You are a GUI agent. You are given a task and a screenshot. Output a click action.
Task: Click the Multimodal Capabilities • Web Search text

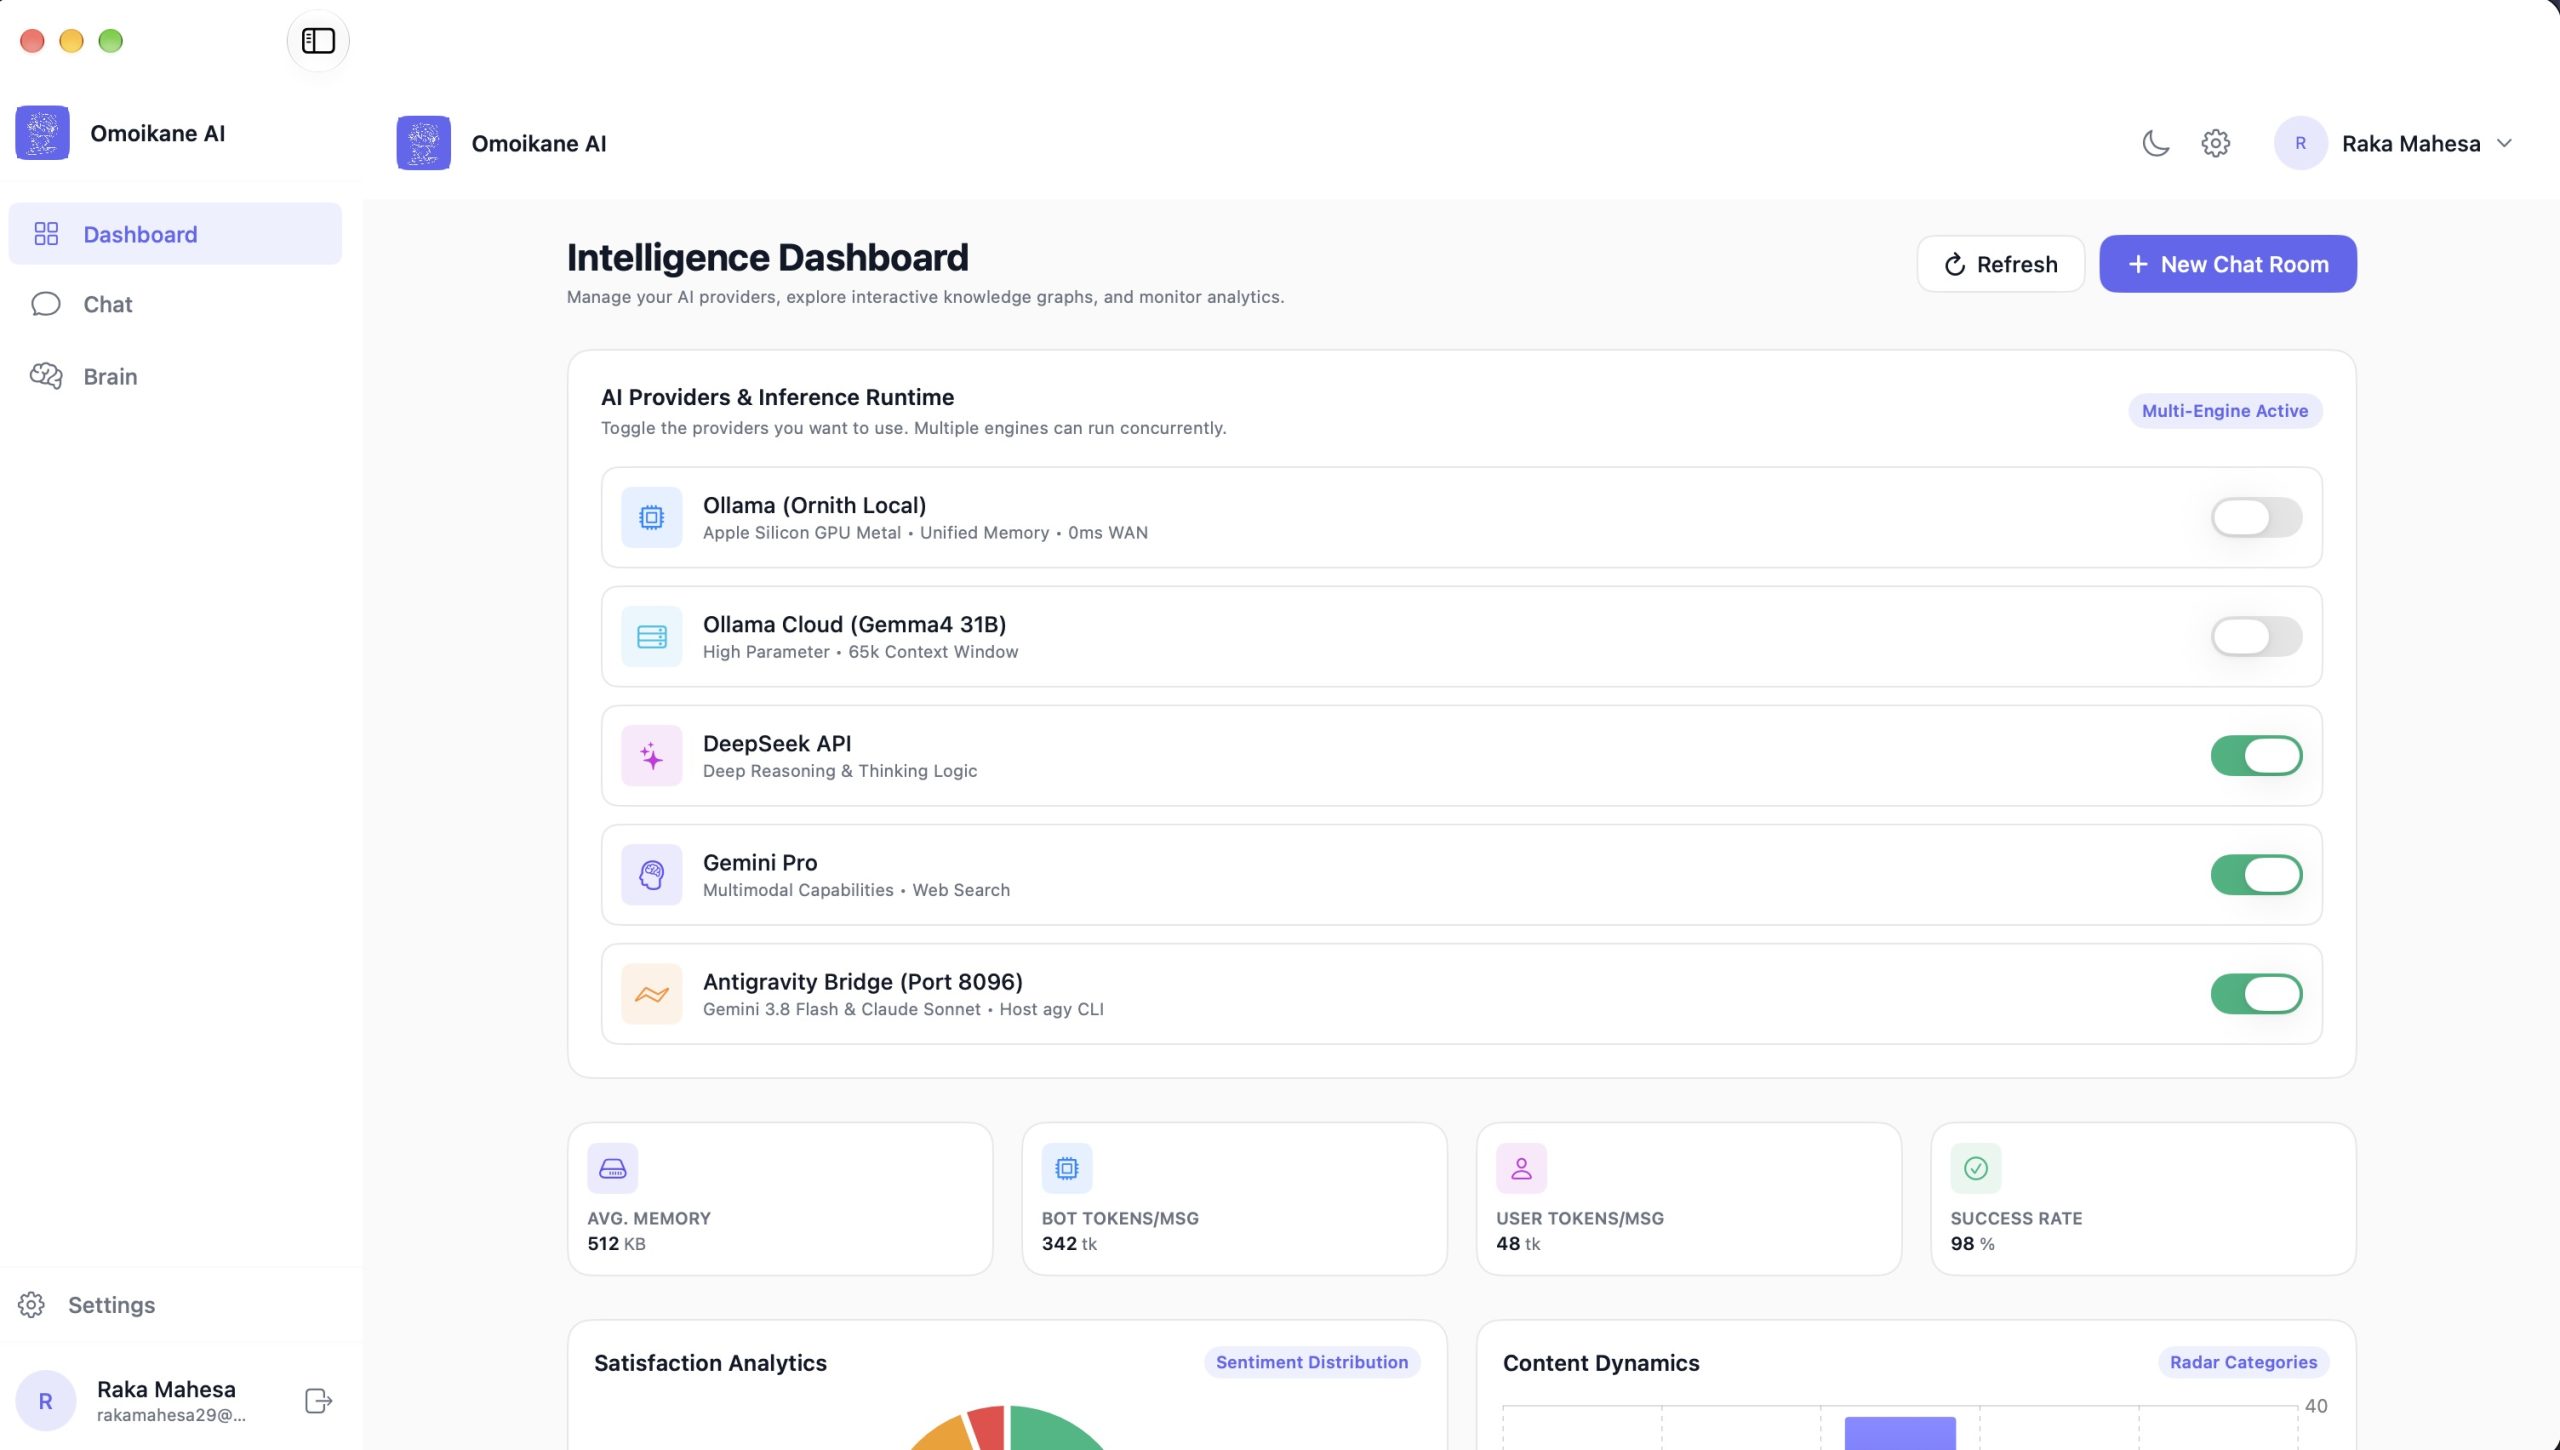[x=856, y=890]
